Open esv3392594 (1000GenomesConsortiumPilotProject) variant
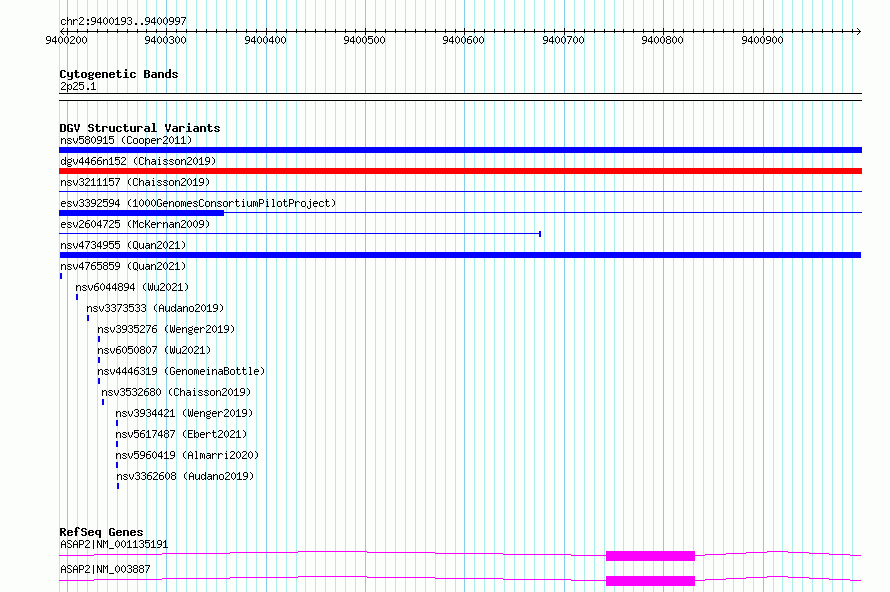 pos(198,203)
